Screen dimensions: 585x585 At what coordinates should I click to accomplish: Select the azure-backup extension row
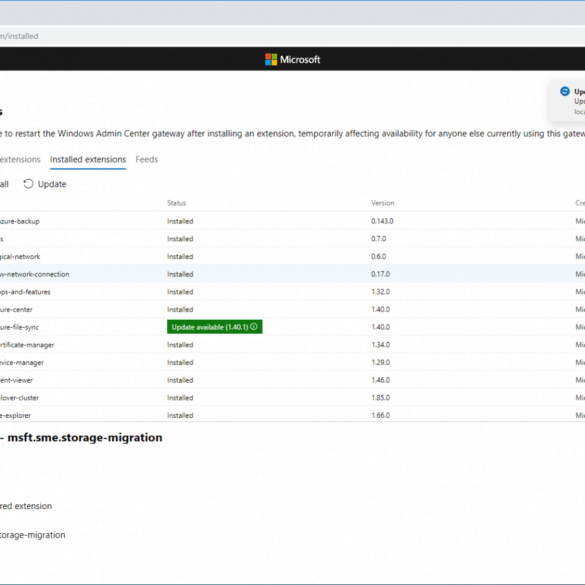[x=292, y=221]
